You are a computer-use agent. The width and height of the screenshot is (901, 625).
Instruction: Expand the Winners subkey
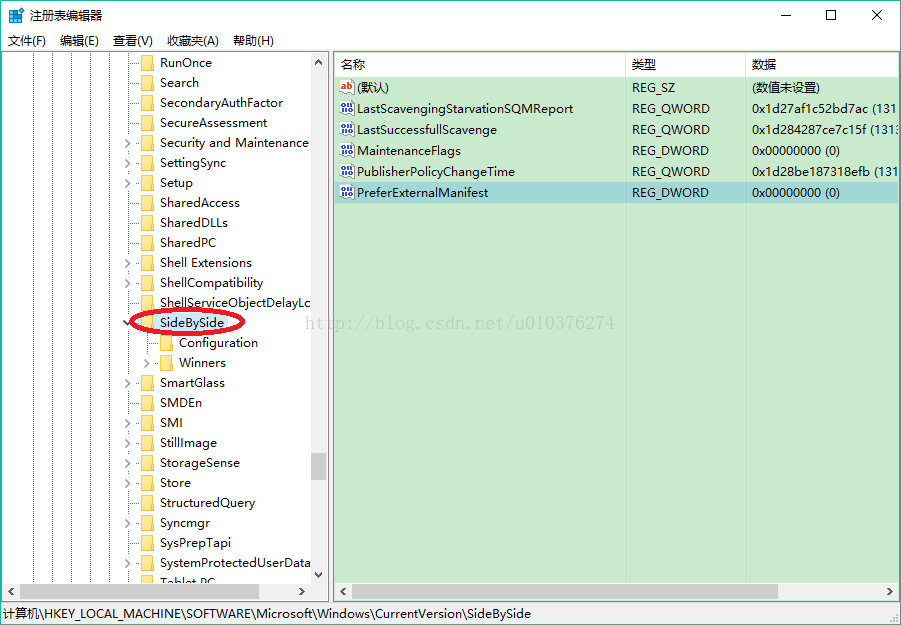click(147, 363)
